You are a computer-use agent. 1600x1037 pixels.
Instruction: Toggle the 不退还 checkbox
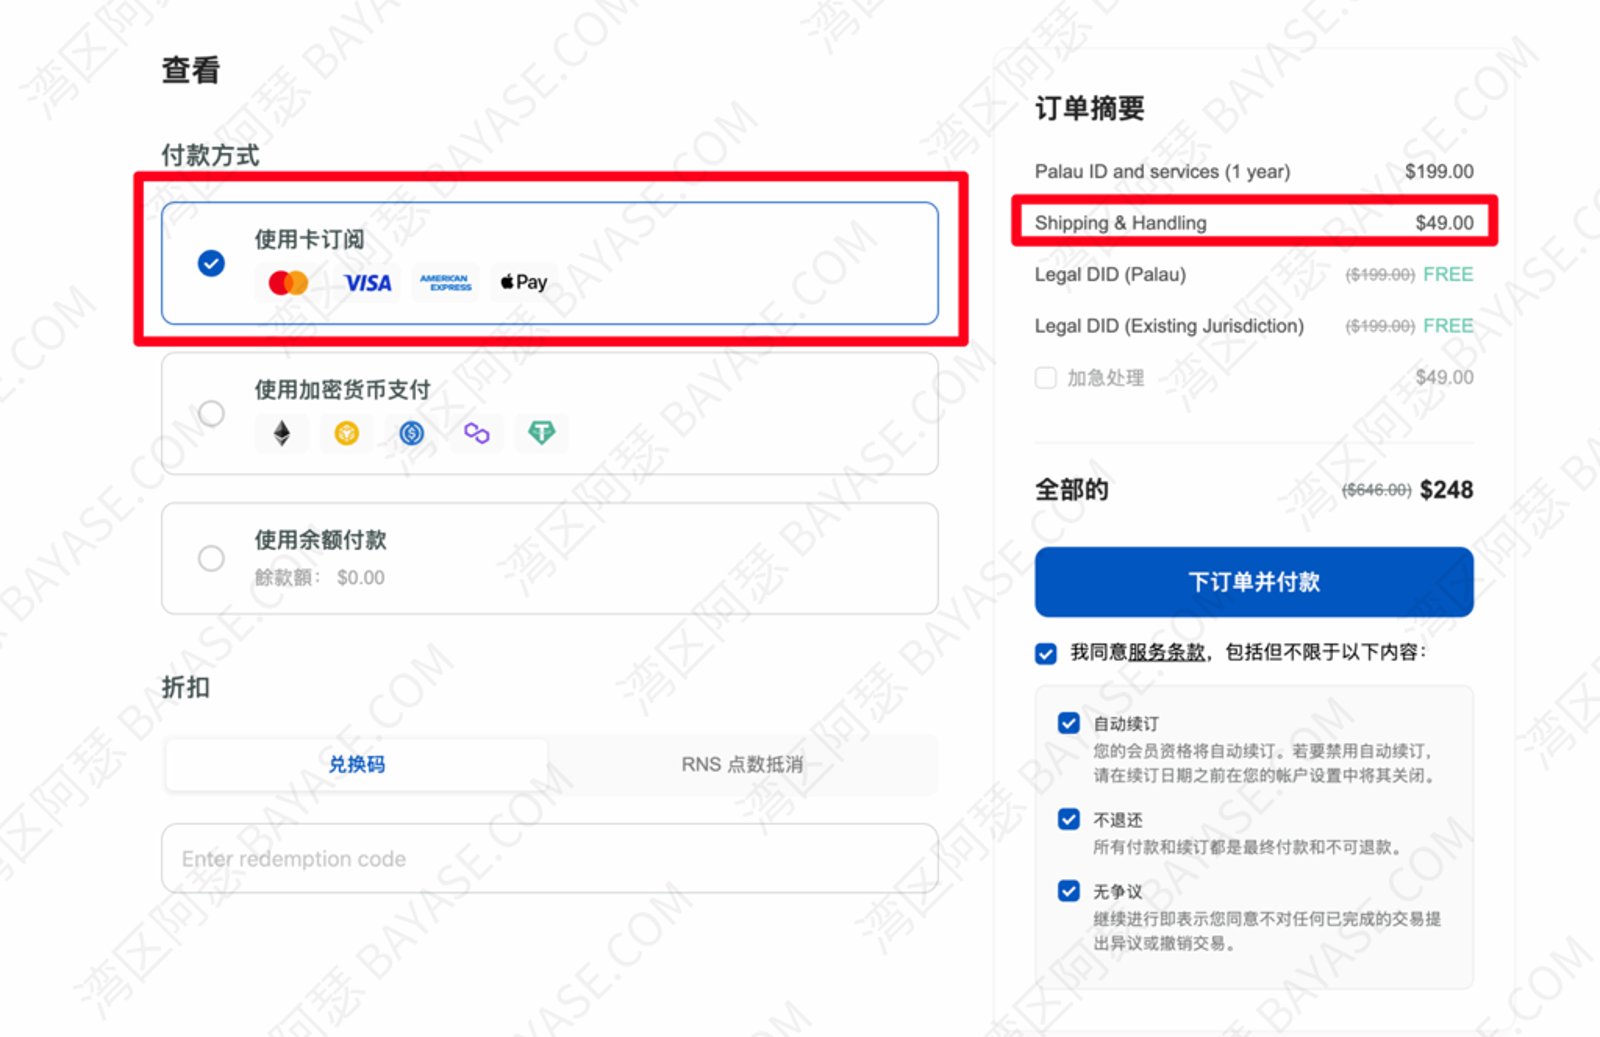(1069, 819)
